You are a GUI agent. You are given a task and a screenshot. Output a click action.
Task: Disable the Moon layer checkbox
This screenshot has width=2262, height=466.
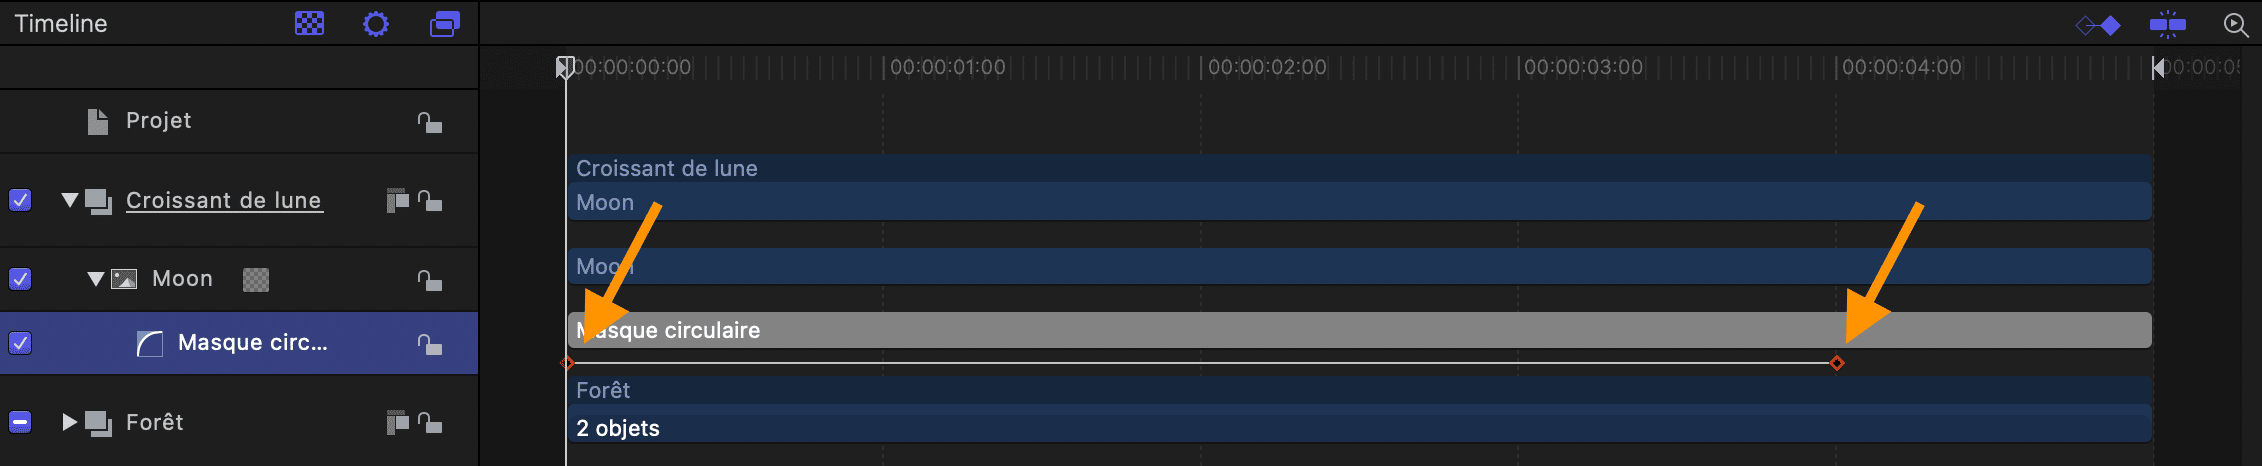20,278
